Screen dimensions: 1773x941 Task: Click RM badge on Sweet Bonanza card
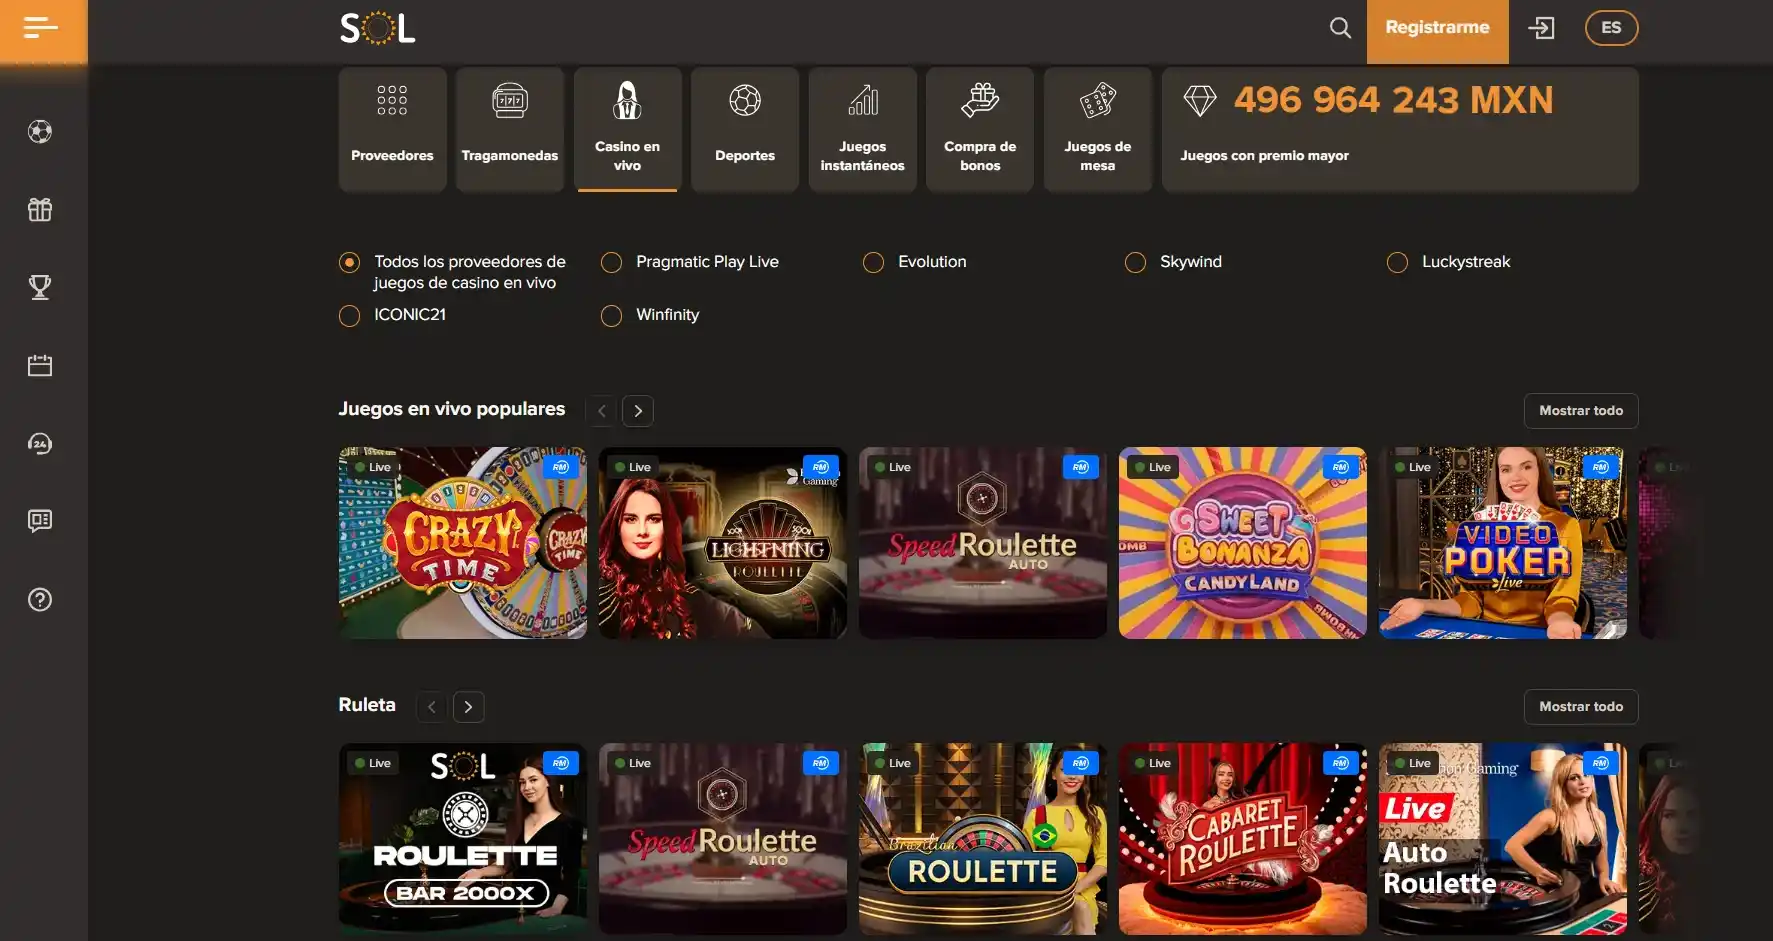pyautogui.click(x=1340, y=467)
